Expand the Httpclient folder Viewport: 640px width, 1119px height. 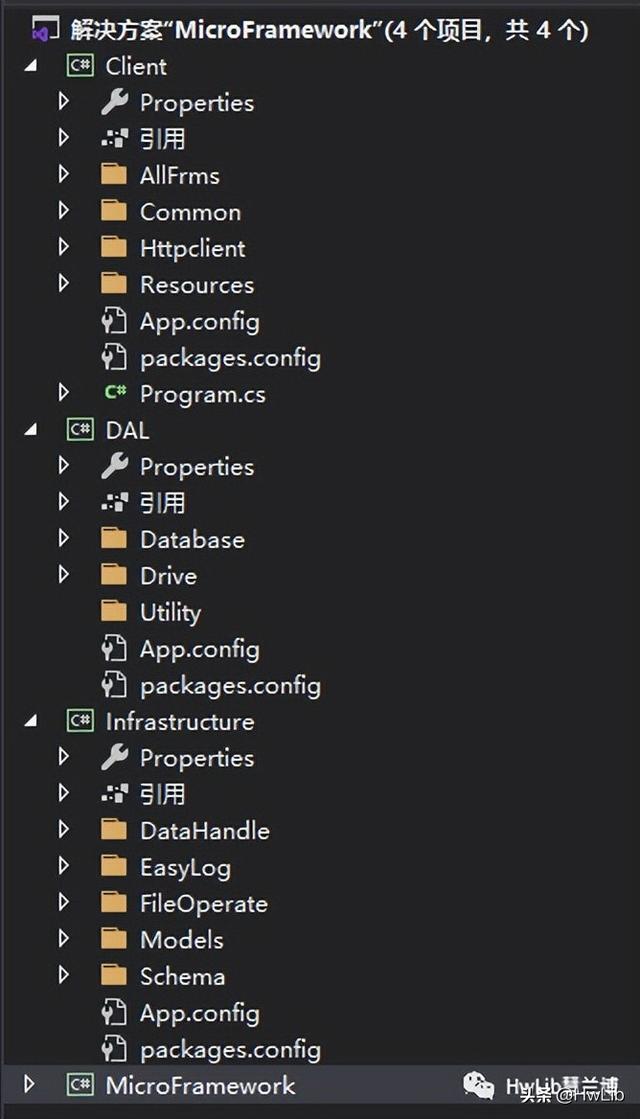pyautogui.click(x=64, y=248)
